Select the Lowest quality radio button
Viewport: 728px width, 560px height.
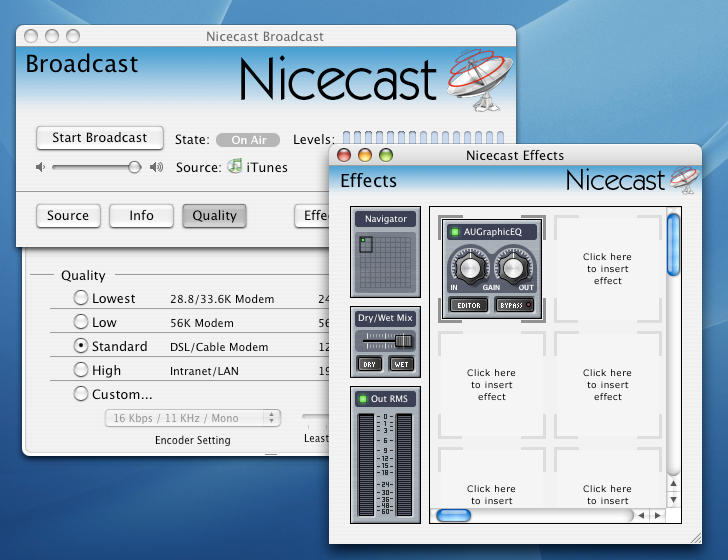click(81, 298)
